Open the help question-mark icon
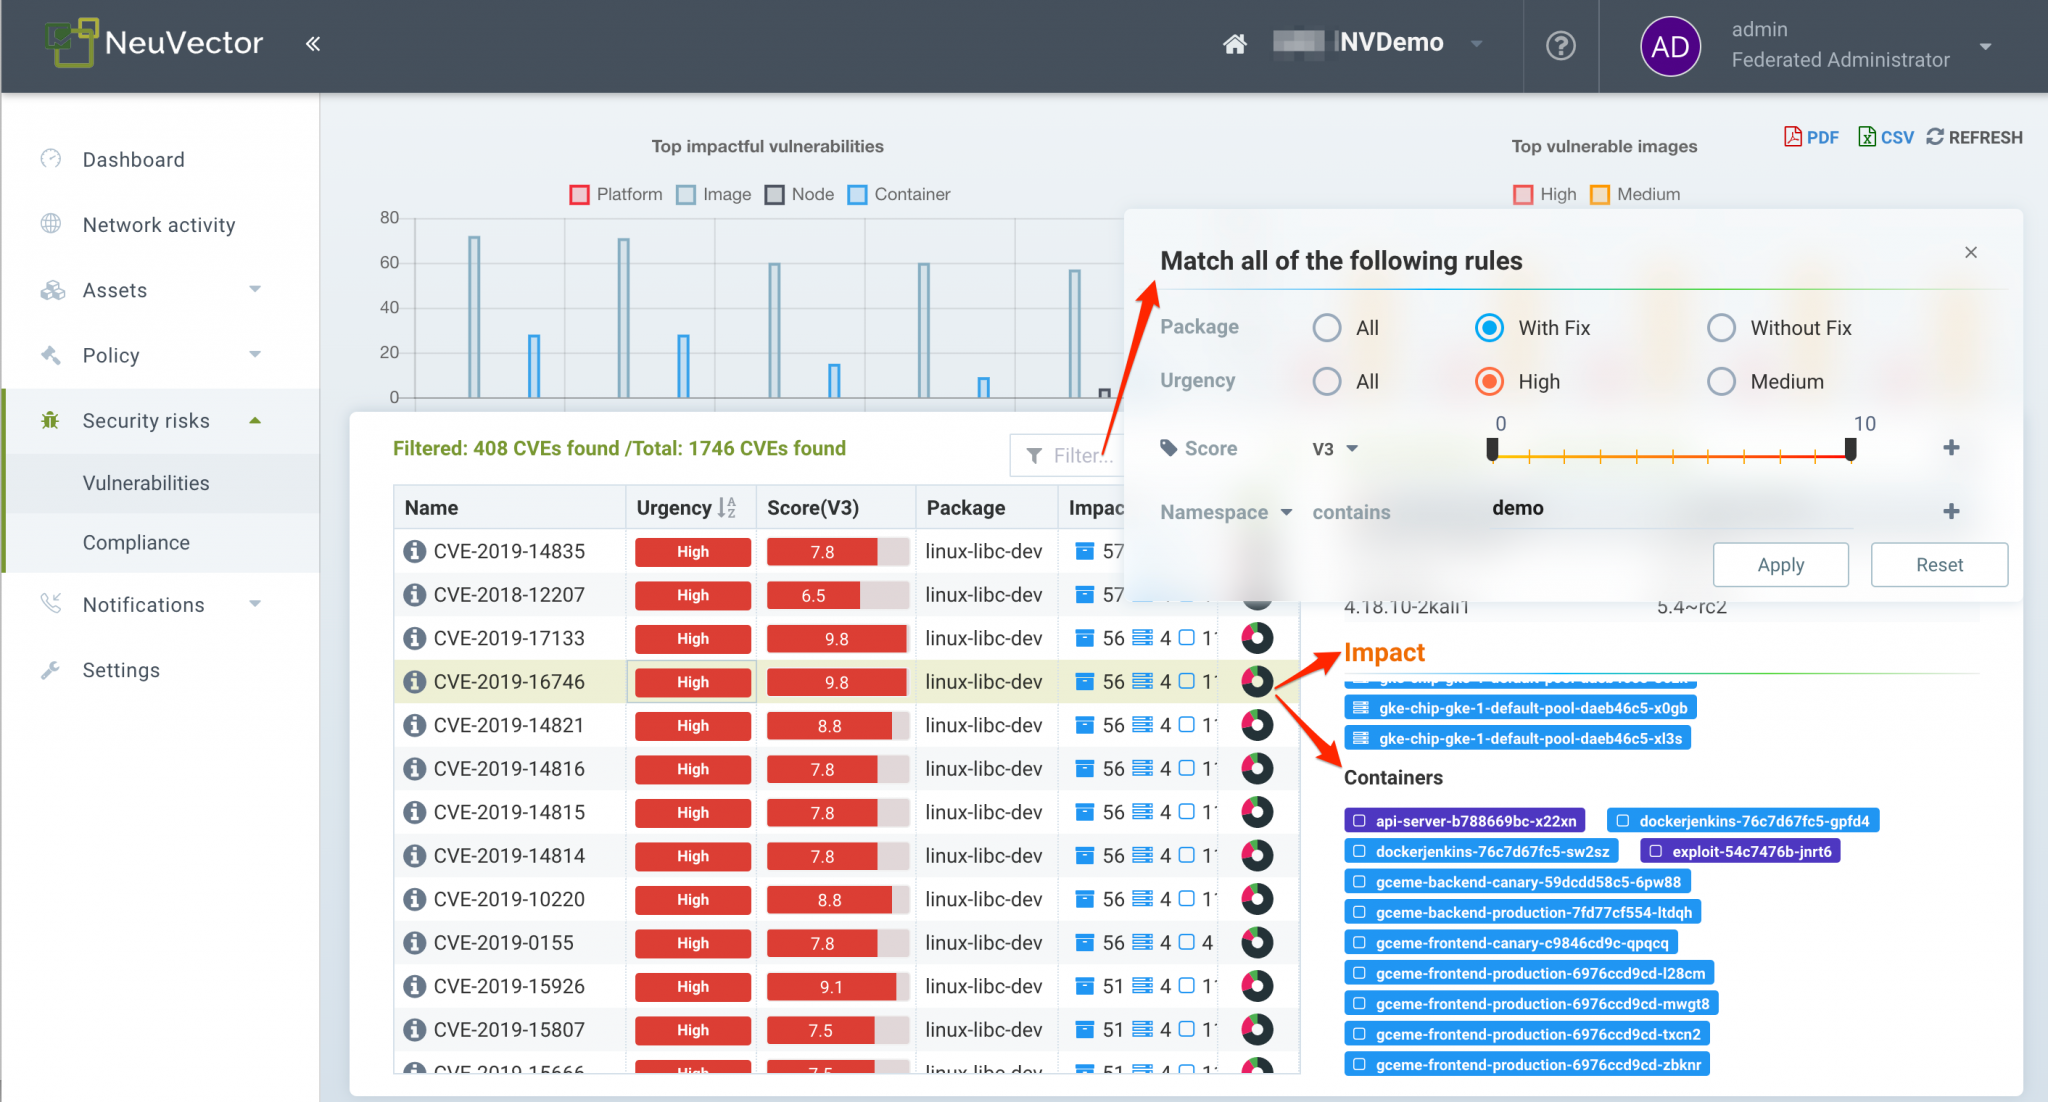Image resolution: width=2048 pixels, height=1102 pixels. click(1560, 46)
